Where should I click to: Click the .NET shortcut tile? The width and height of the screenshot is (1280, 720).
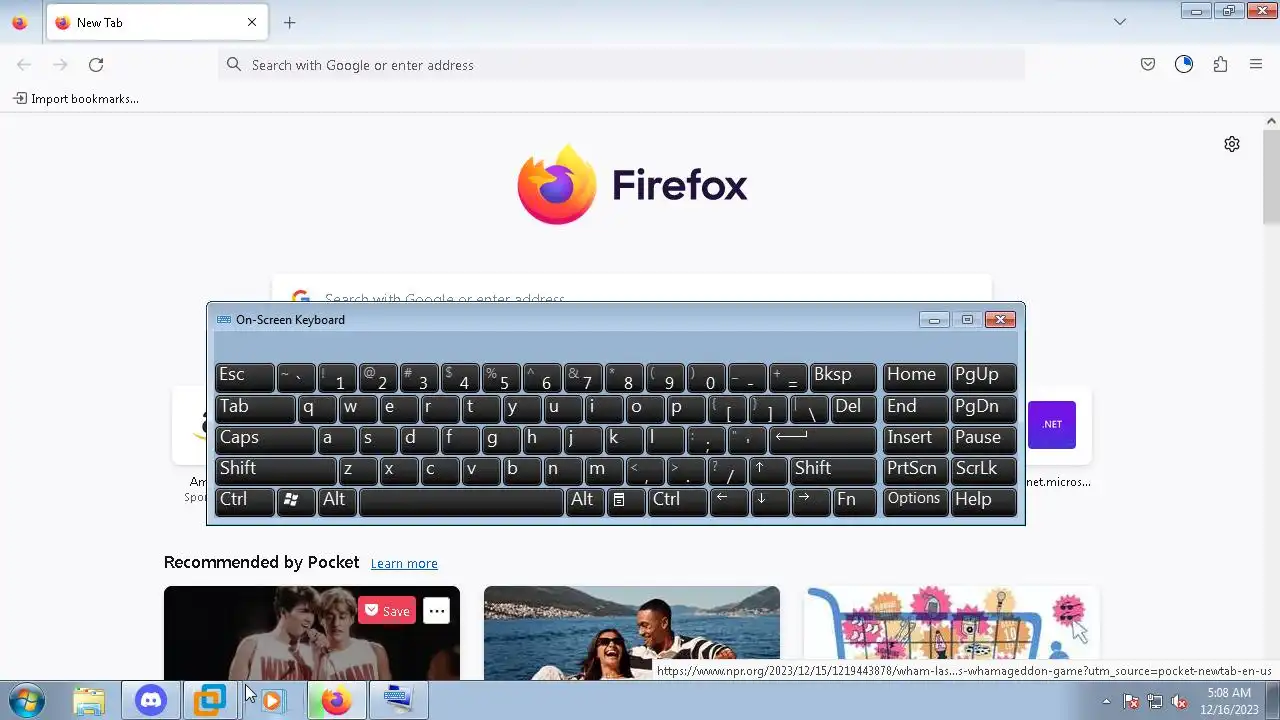tap(1052, 424)
